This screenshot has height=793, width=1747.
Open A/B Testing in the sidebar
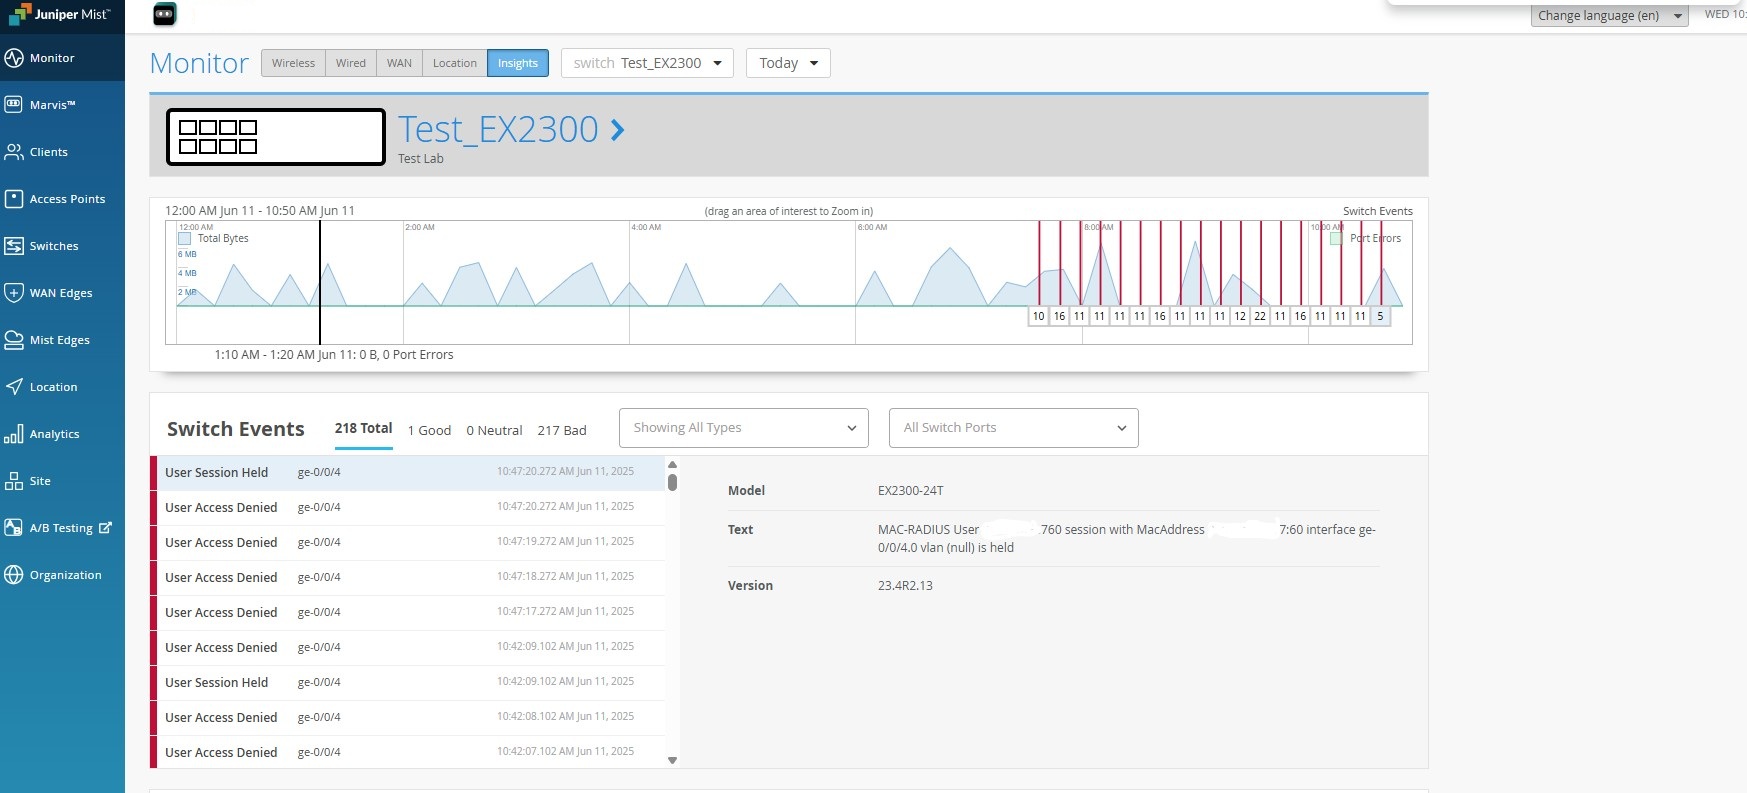(x=62, y=528)
